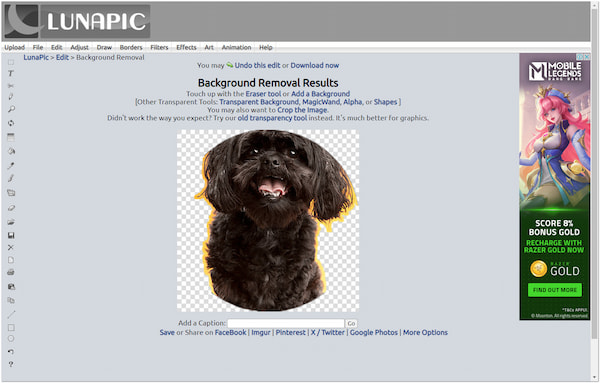Click the open folder icon
Viewport: 600px width, 383px height.
[11, 222]
